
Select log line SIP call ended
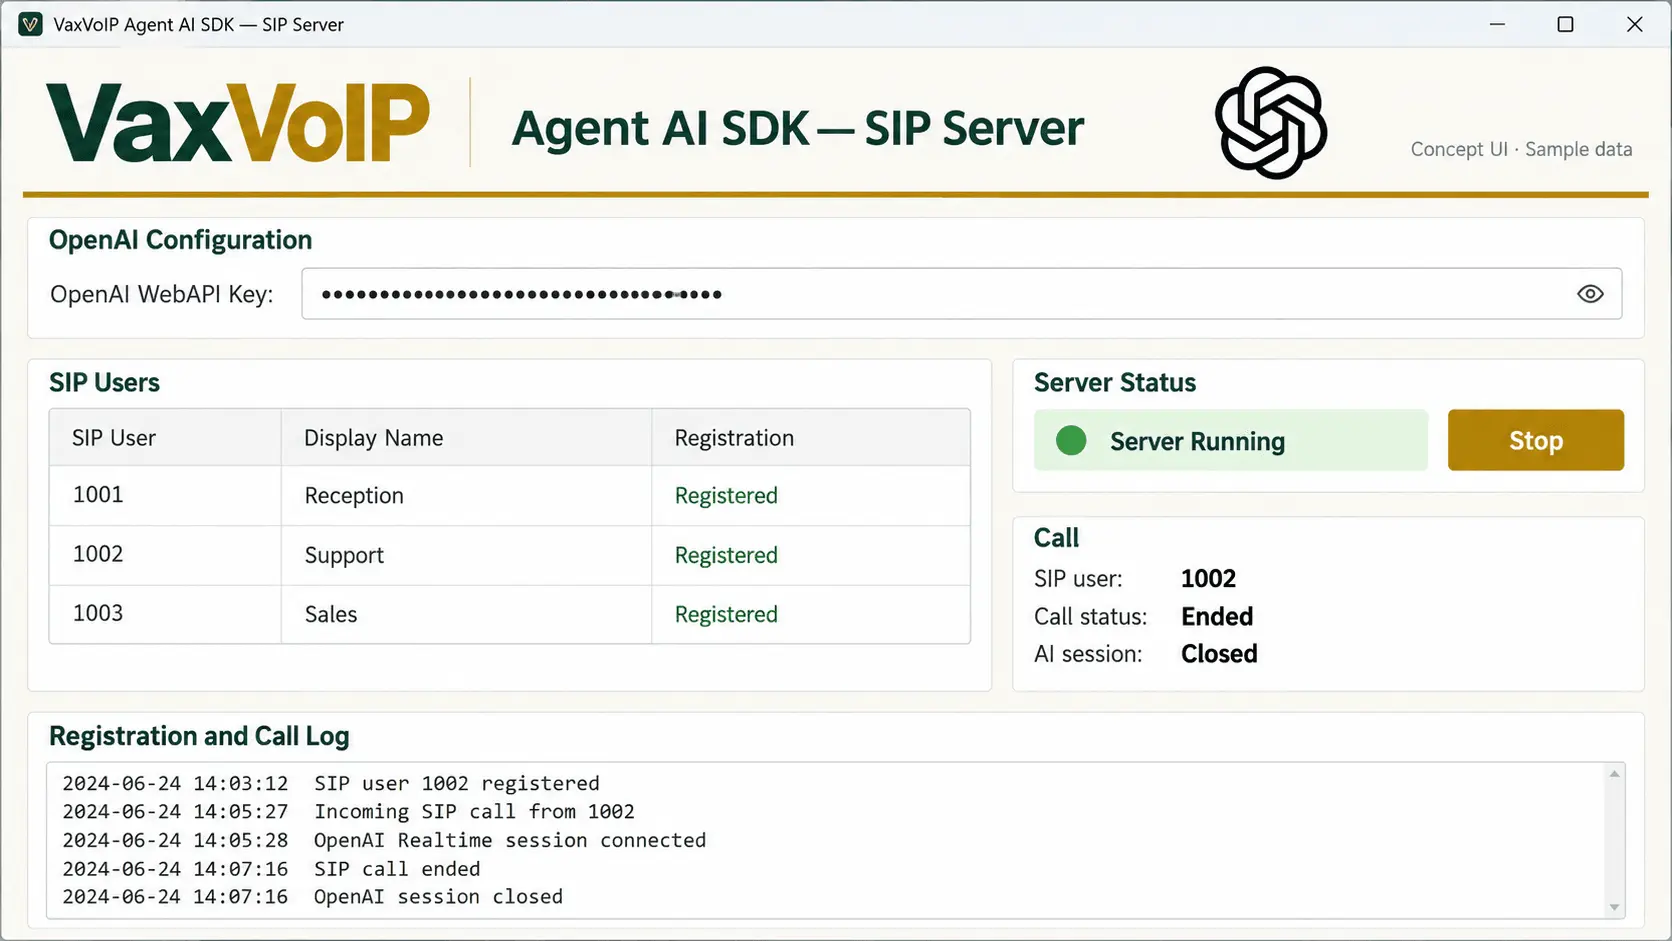tap(271, 869)
